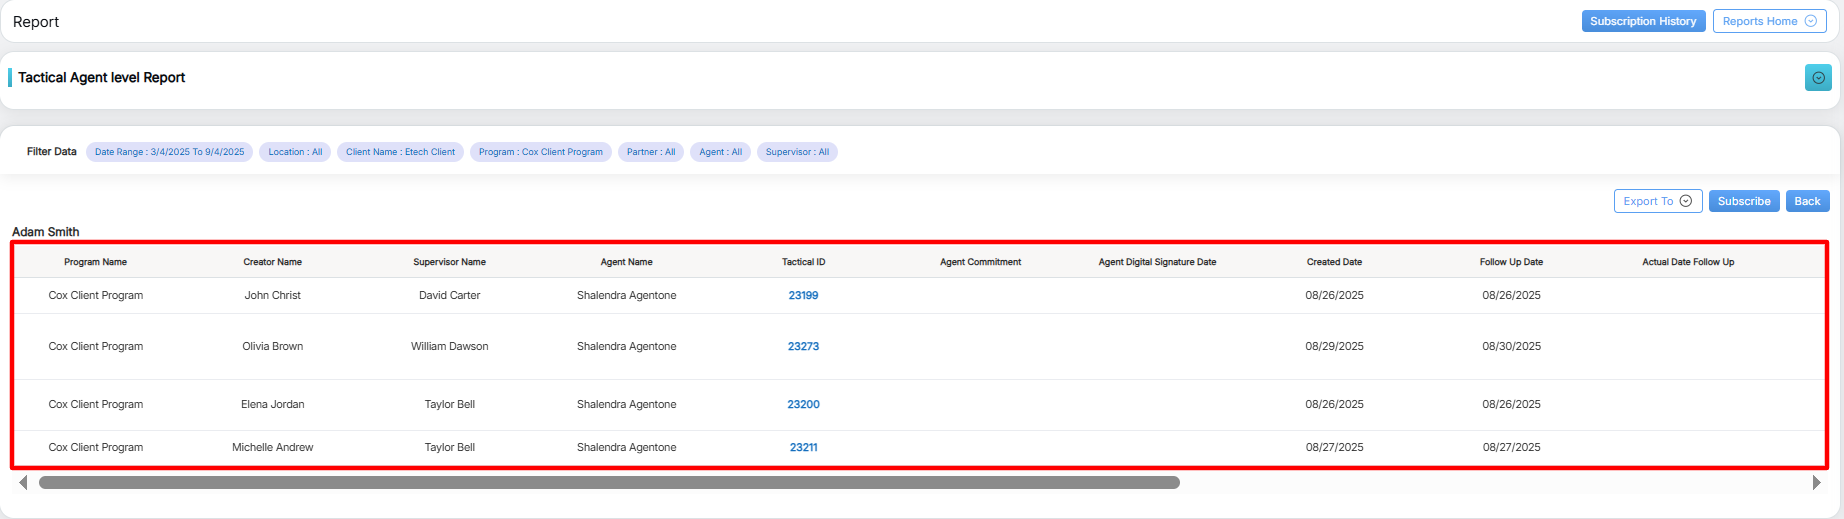Open the Export To dropdown
The width and height of the screenshot is (1844, 519).
[x=1657, y=201]
